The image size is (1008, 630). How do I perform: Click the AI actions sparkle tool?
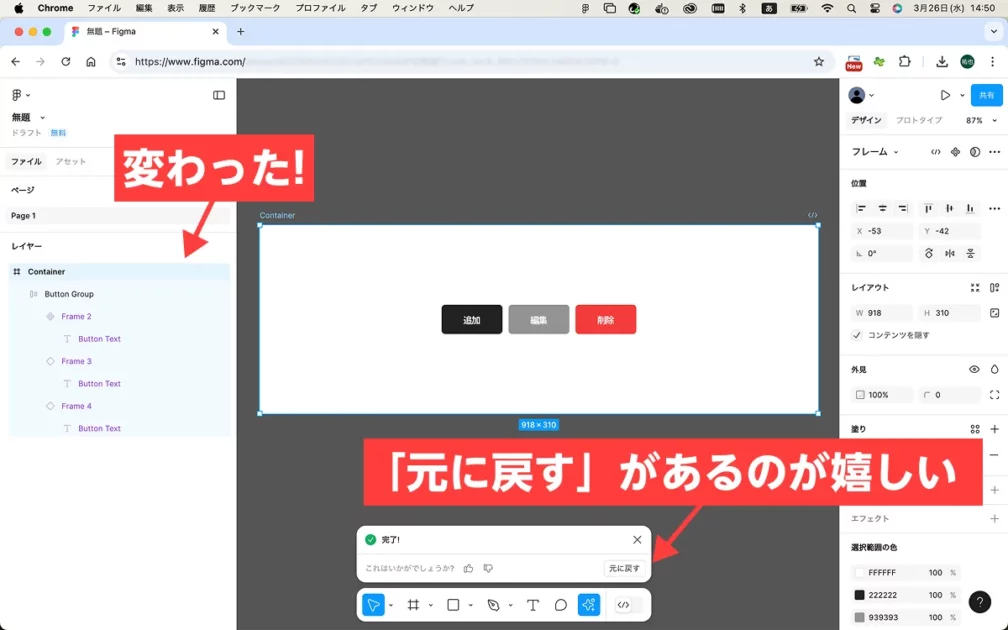pyautogui.click(x=589, y=605)
